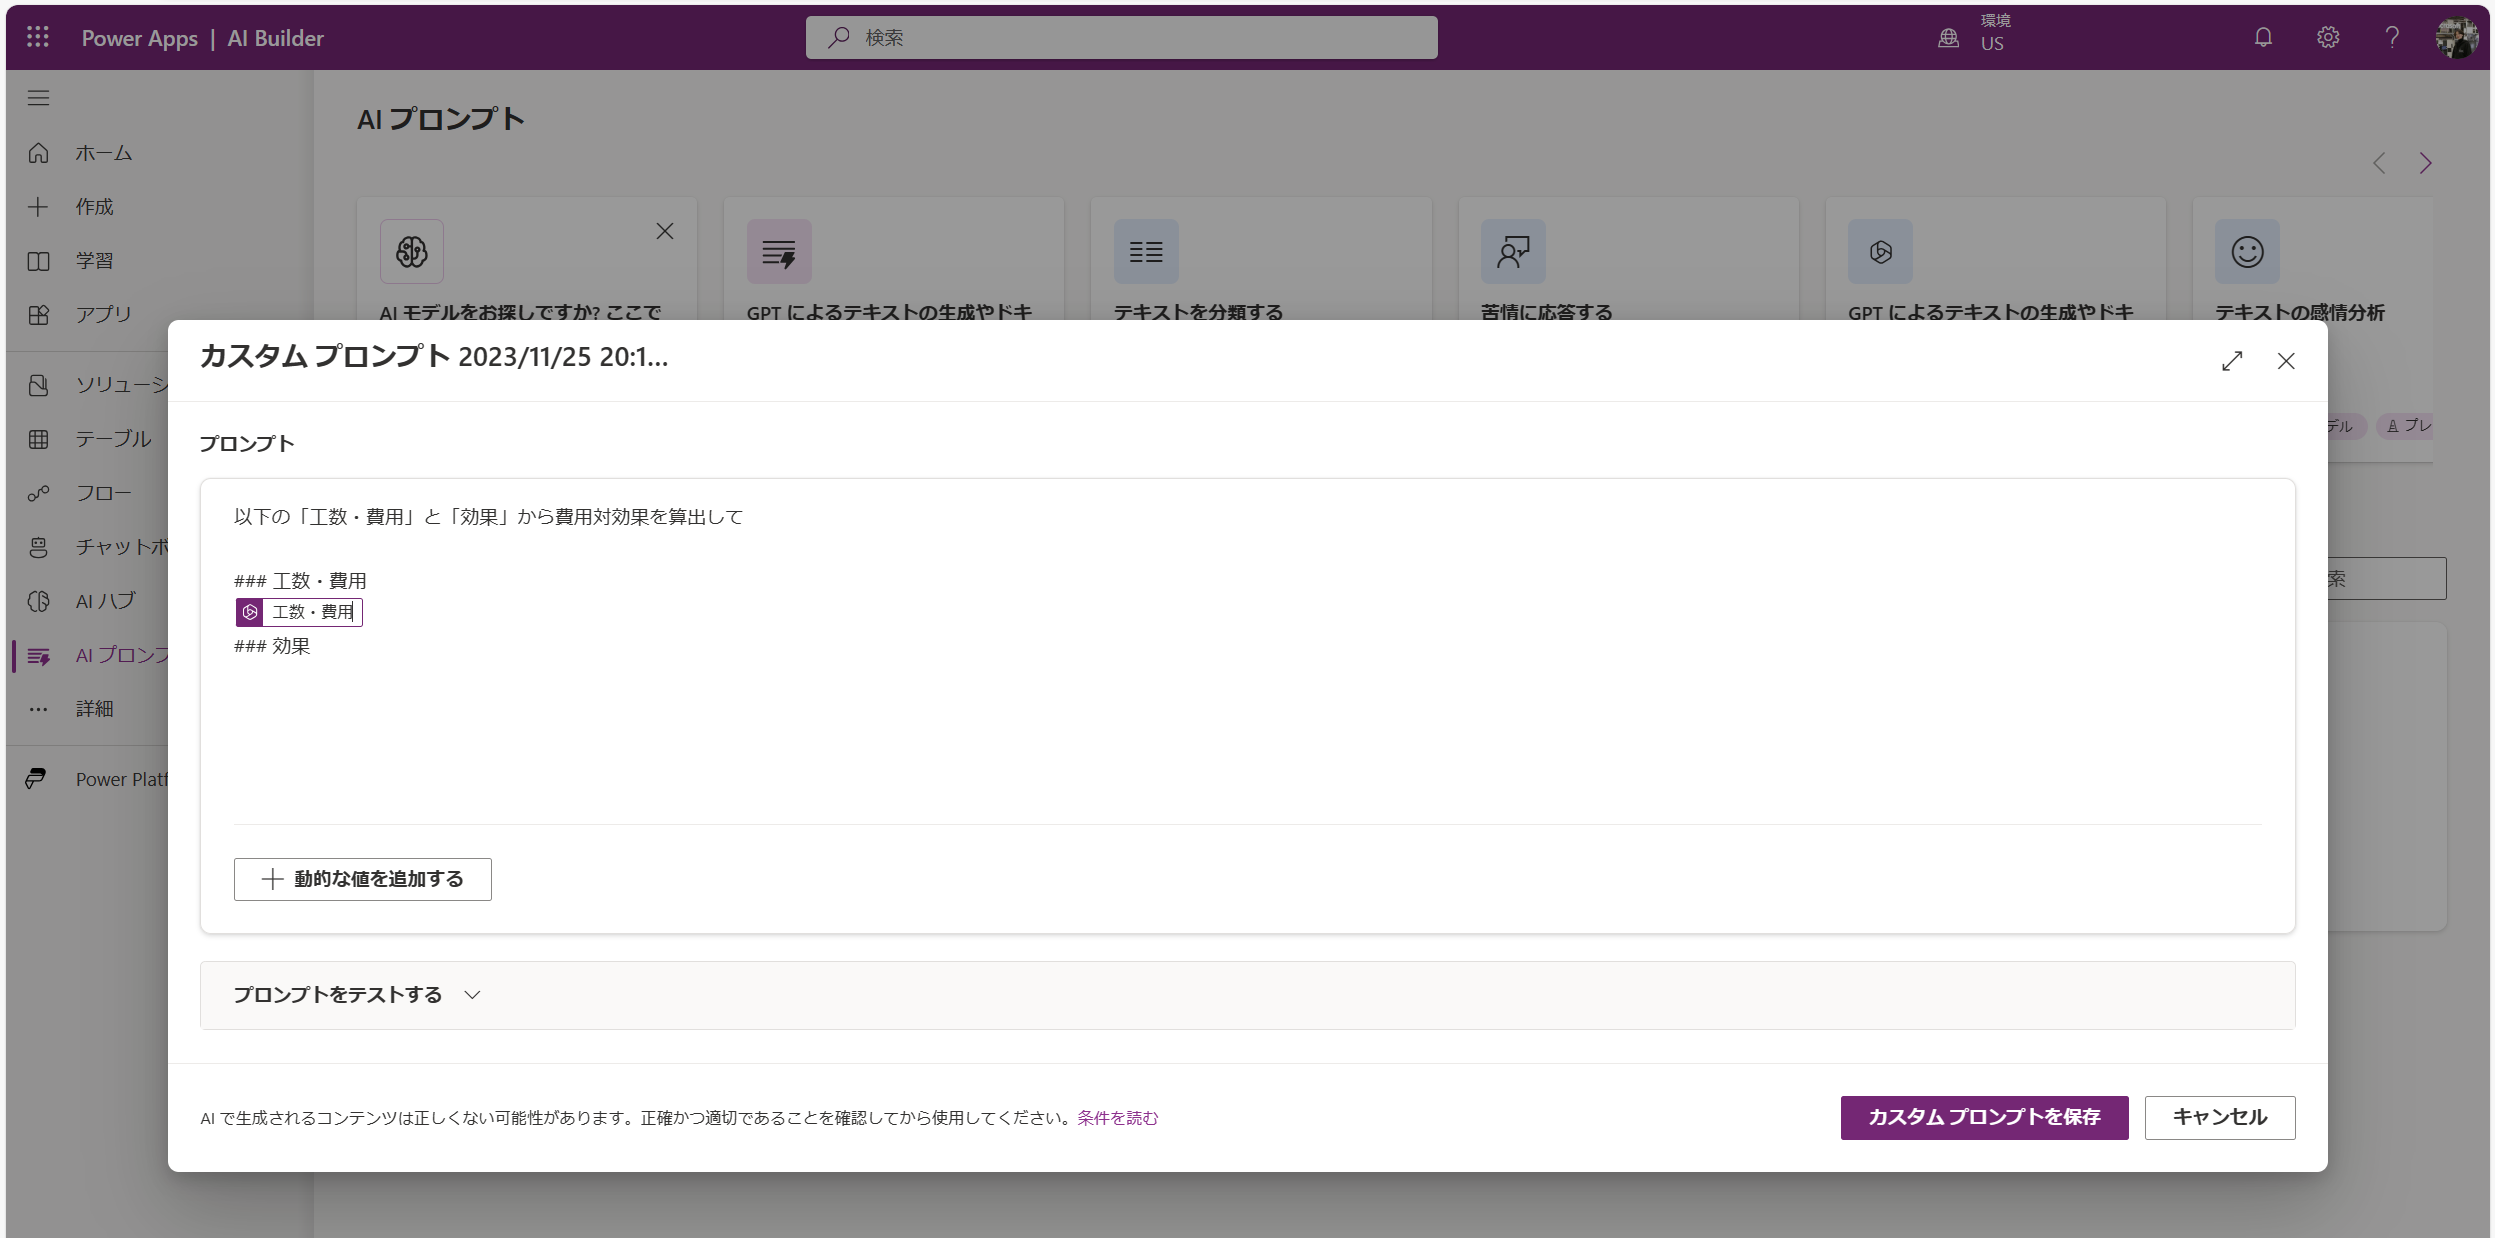Click the environment icon beside US

point(1948,38)
